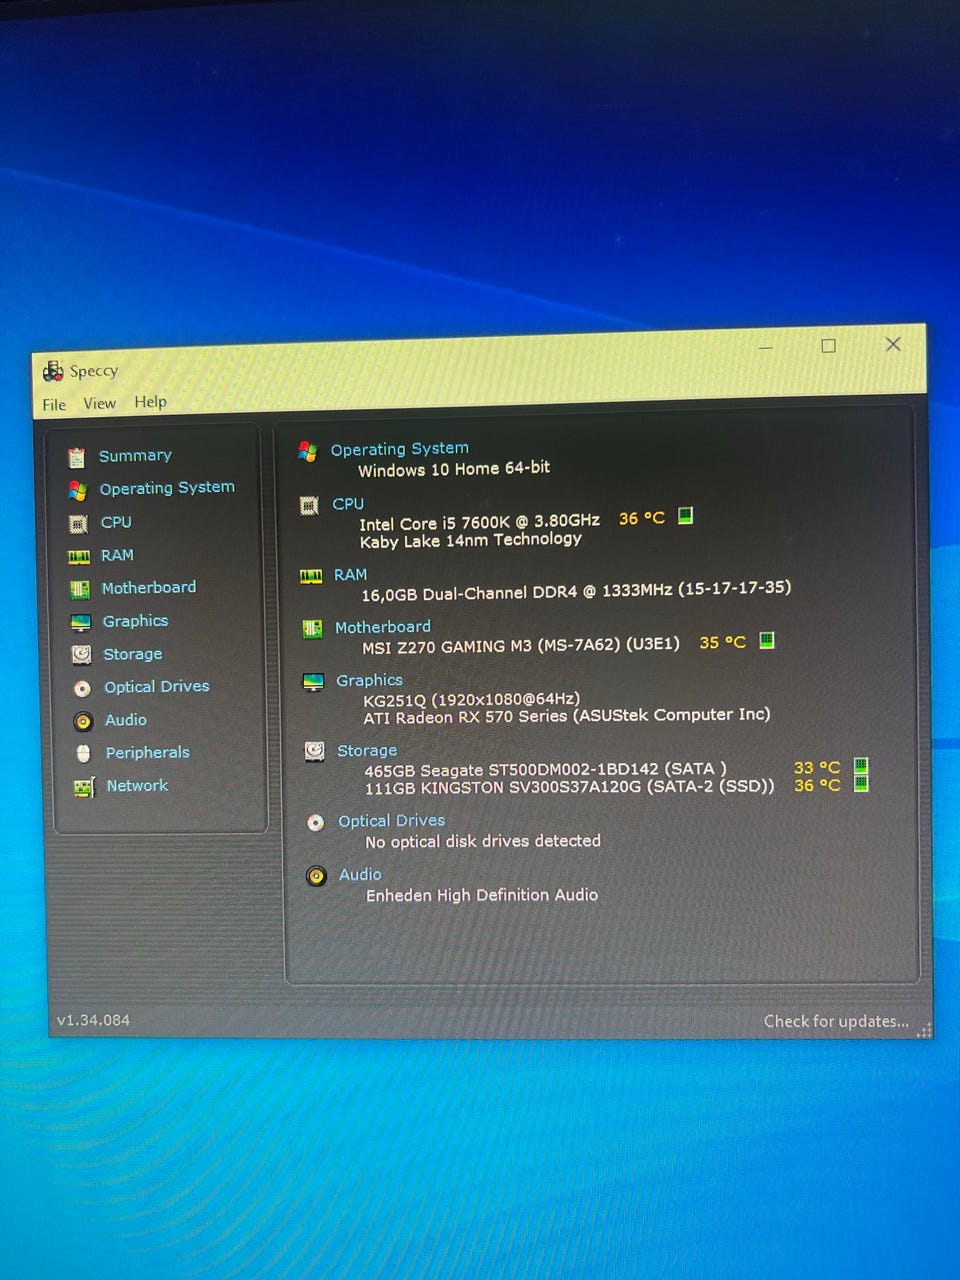Click the Graphics icon in summary pane
960x1280 pixels.
click(313, 682)
